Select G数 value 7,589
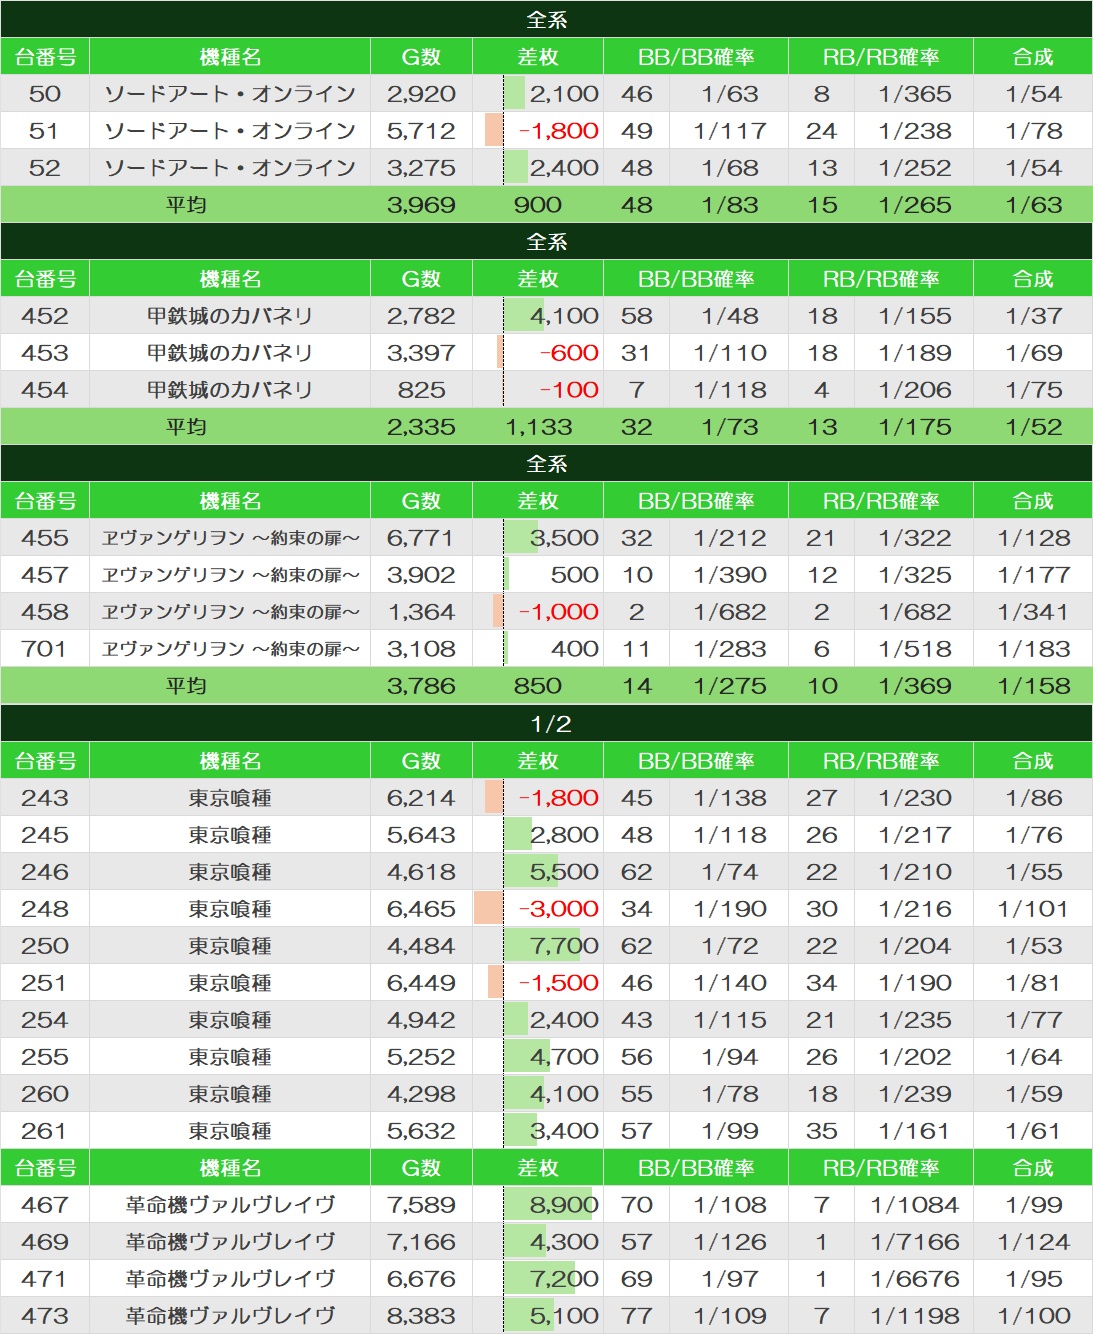Image resolution: width=1093 pixels, height=1334 pixels. [421, 1205]
